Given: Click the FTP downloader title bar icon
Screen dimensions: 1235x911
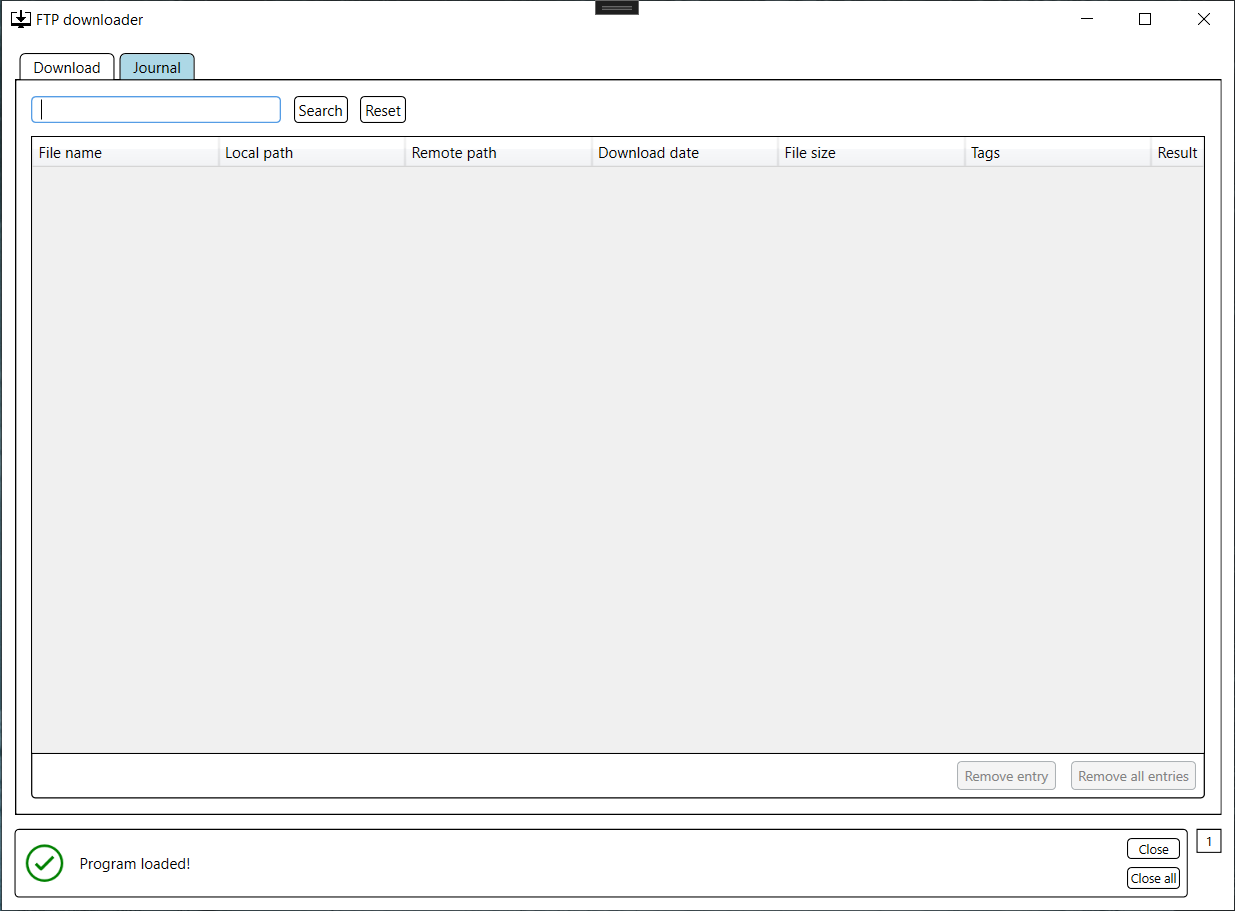Looking at the screenshot, I should click(x=21, y=18).
